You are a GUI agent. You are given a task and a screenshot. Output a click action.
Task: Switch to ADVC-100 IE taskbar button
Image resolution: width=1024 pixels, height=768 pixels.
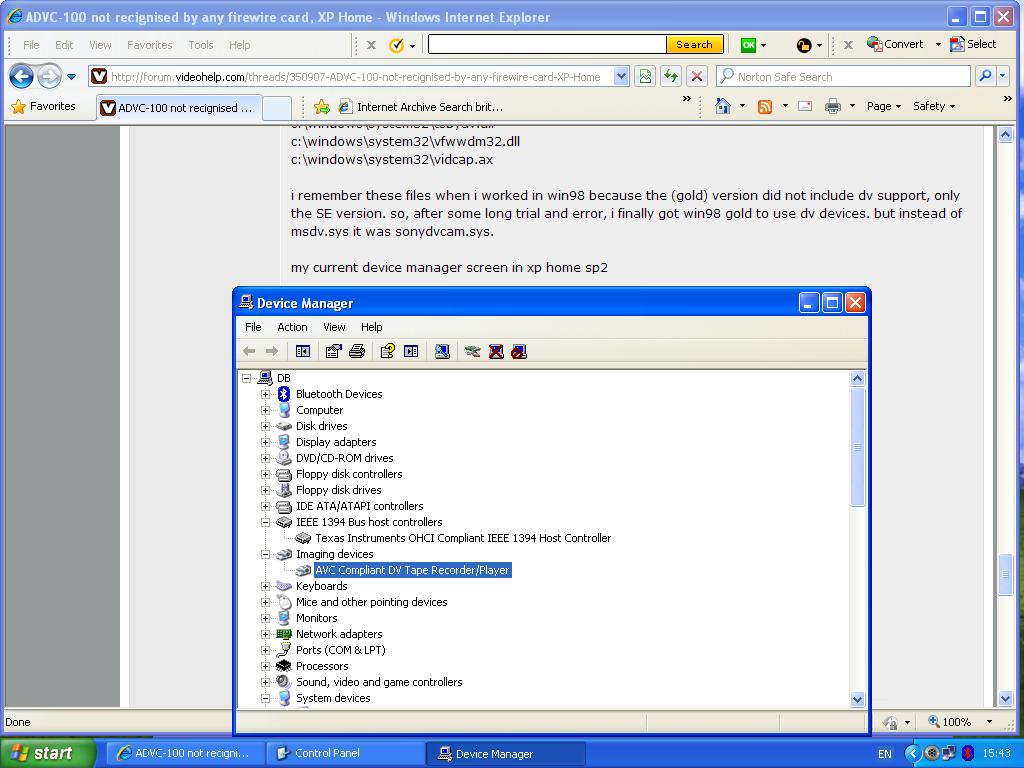(185, 754)
